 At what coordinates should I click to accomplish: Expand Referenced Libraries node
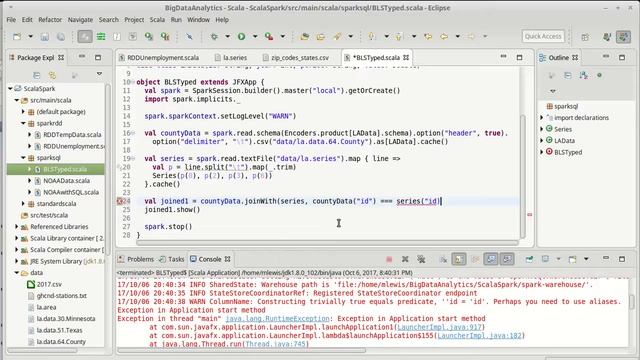click(17, 227)
